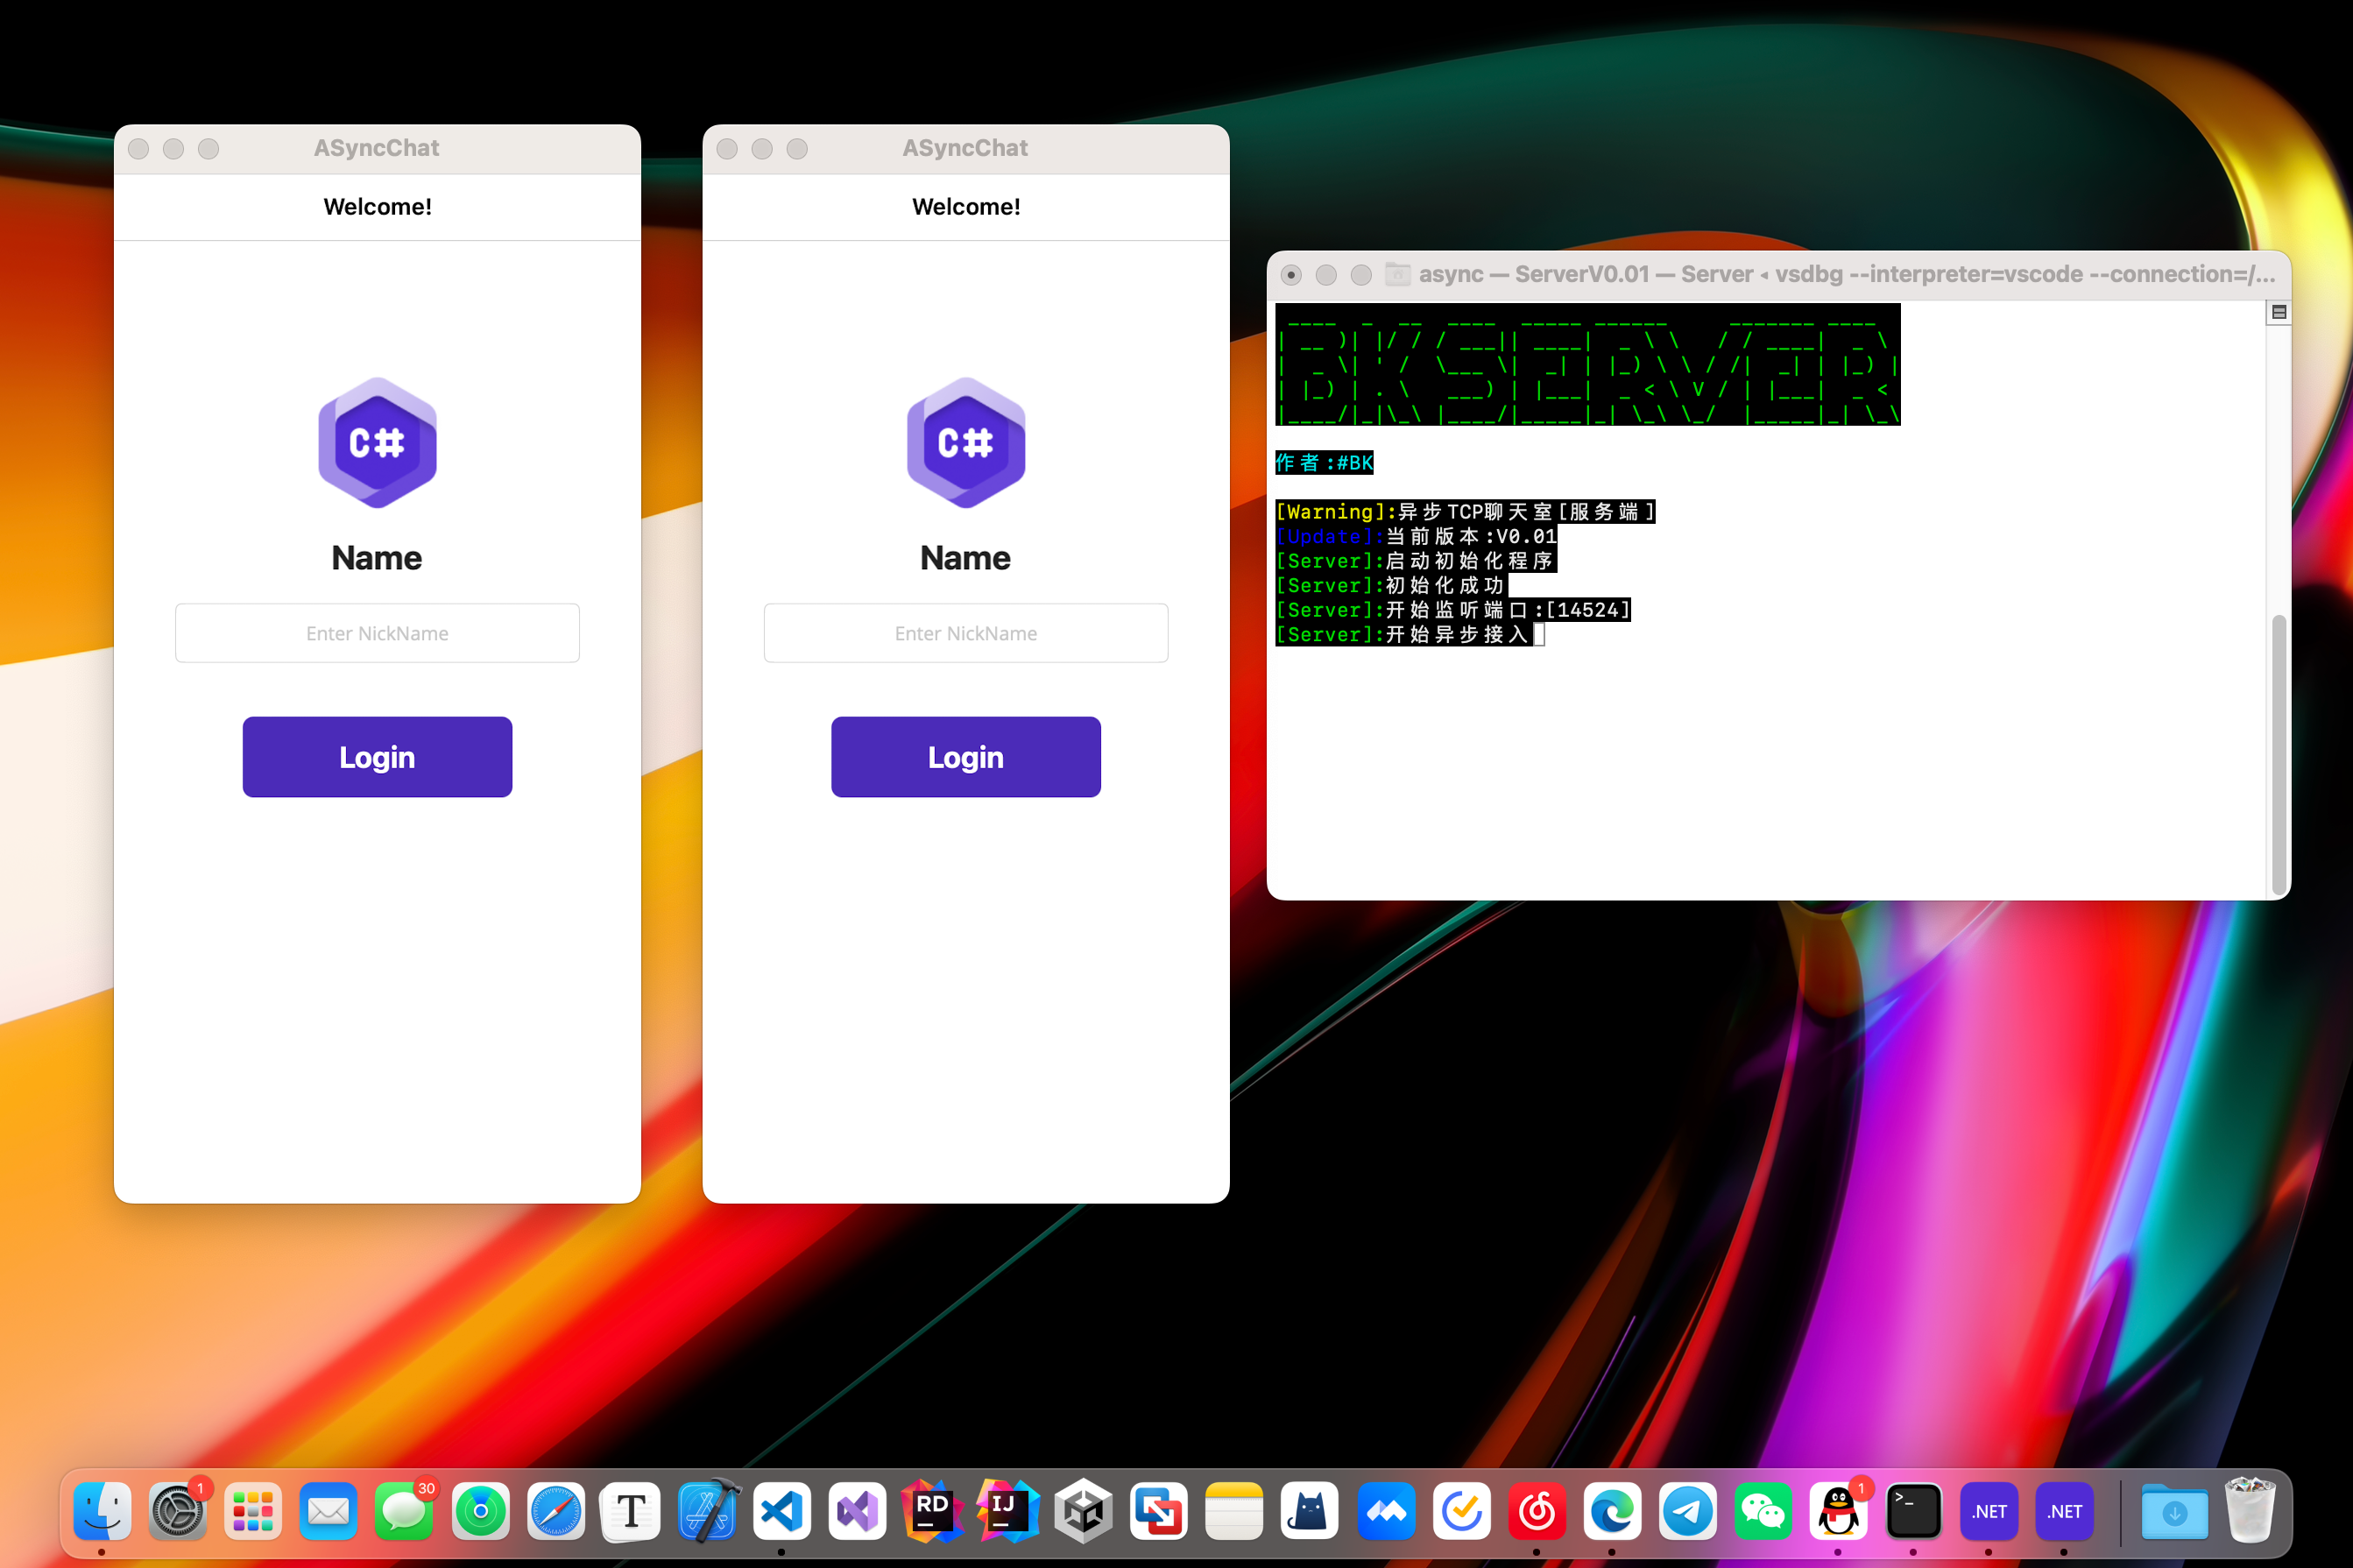Click Login in the right ASyncChat window
This screenshot has width=2353, height=1568.
pos(966,757)
